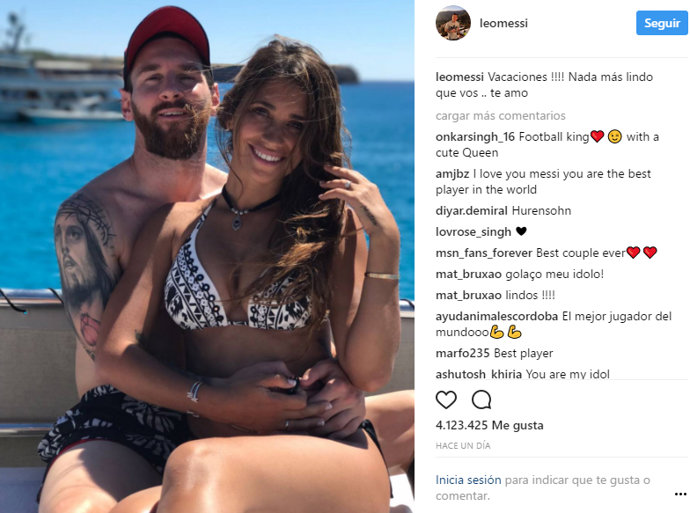Click the comment speech bubble icon

(481, 399)
